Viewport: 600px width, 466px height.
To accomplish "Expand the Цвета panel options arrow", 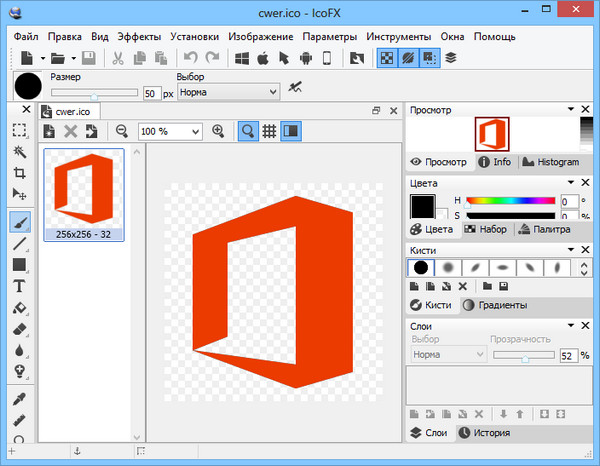I will point(571,182).
